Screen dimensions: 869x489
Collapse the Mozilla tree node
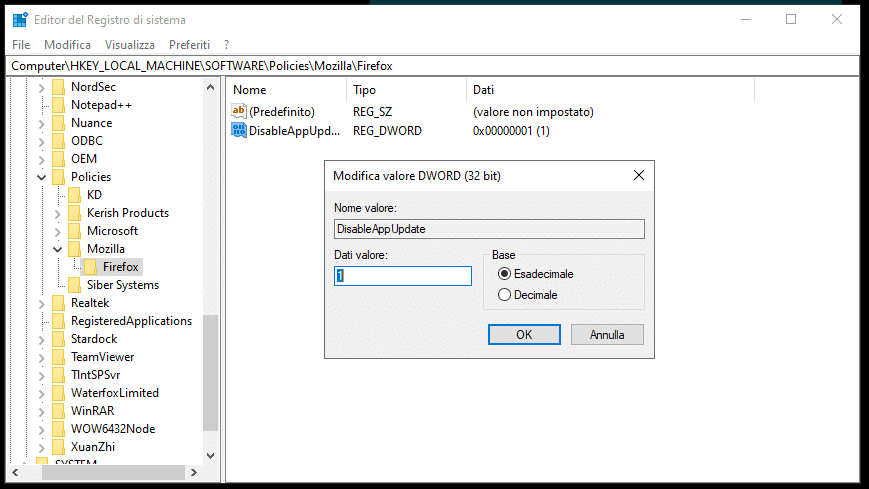(58, 249)
